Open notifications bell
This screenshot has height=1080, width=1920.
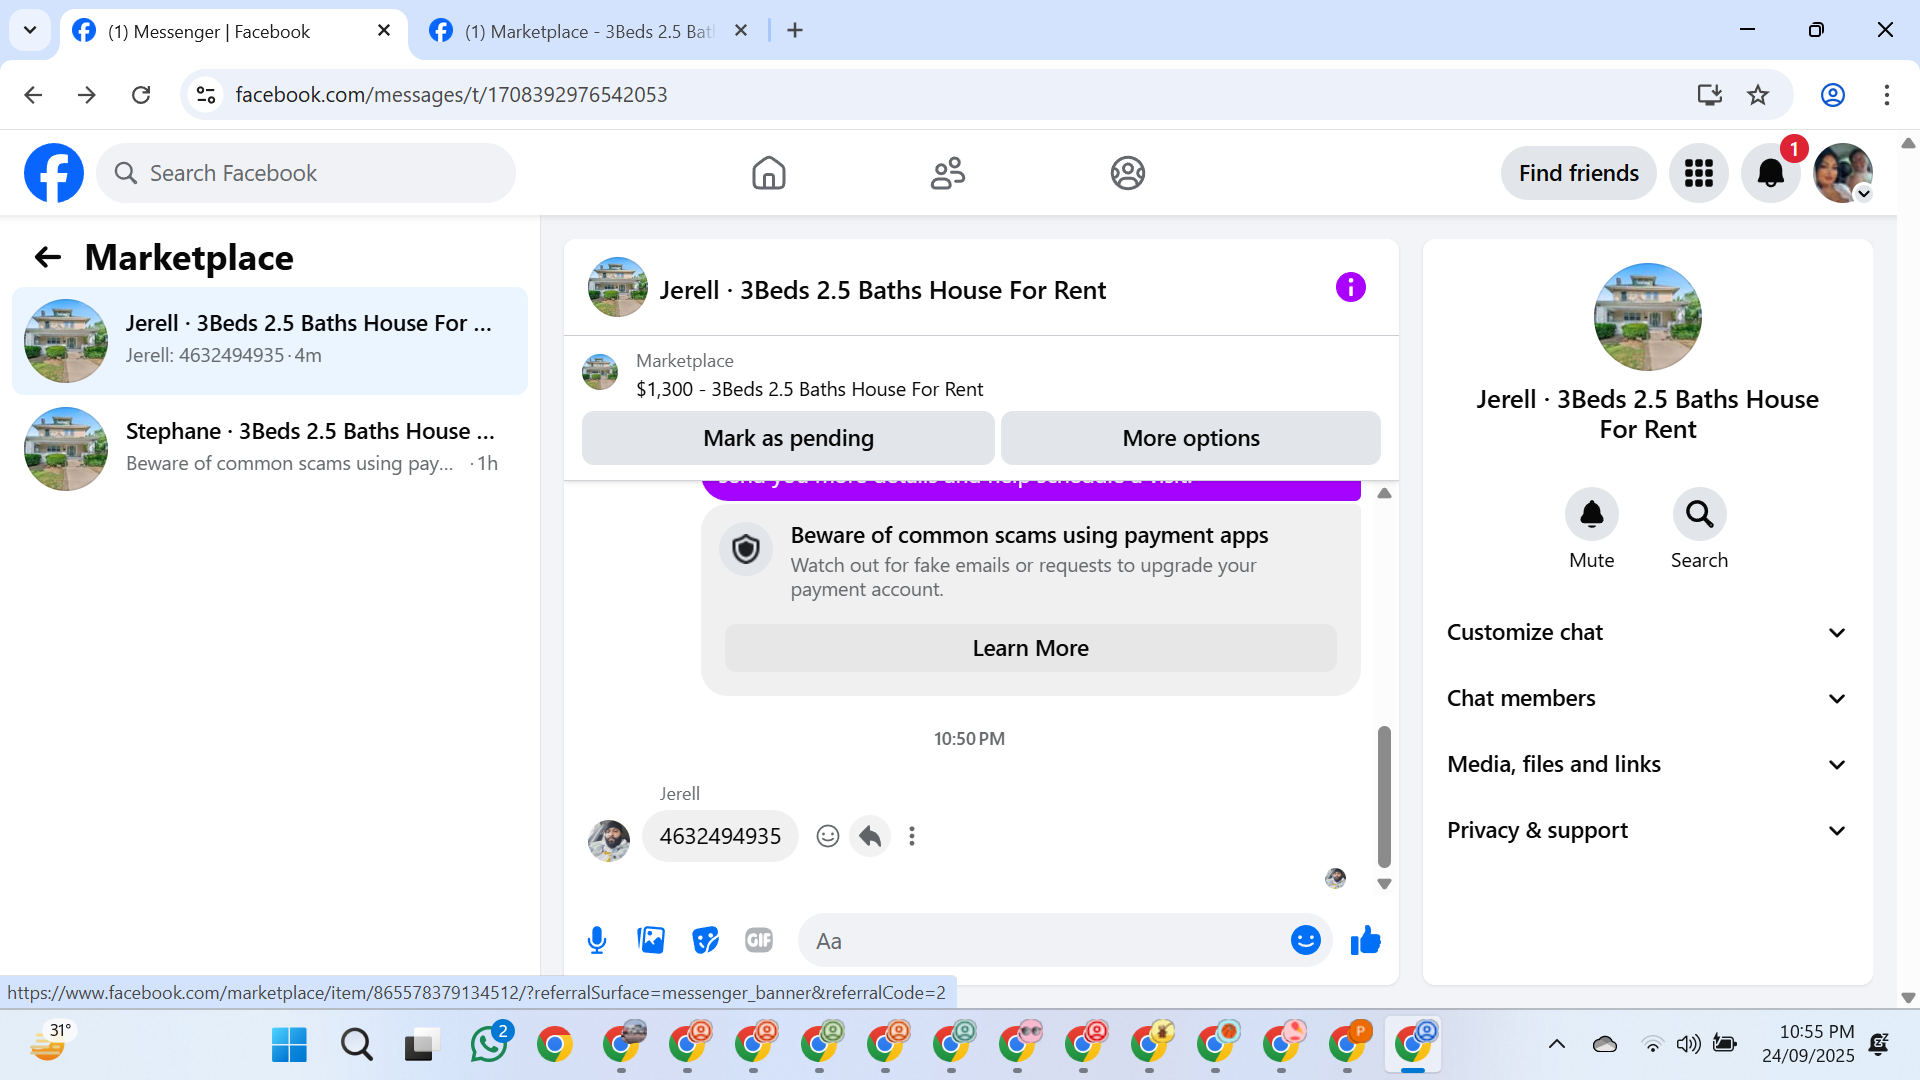click(x=1771, y=173)
